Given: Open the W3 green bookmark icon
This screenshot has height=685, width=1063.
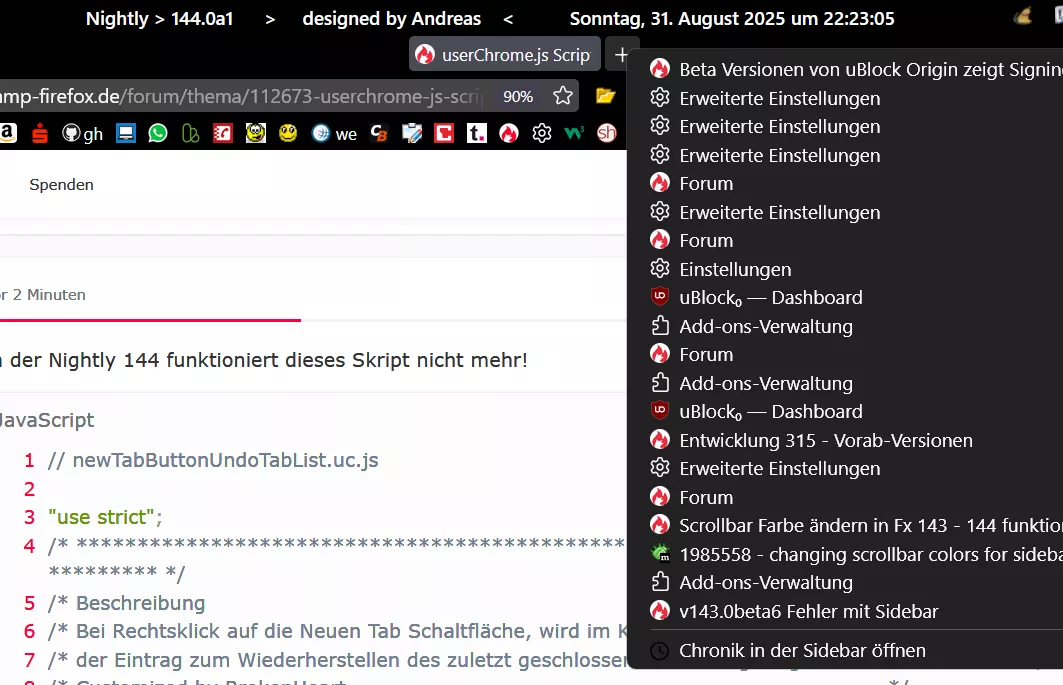Looking at the screenshot, I should (574, 133).
